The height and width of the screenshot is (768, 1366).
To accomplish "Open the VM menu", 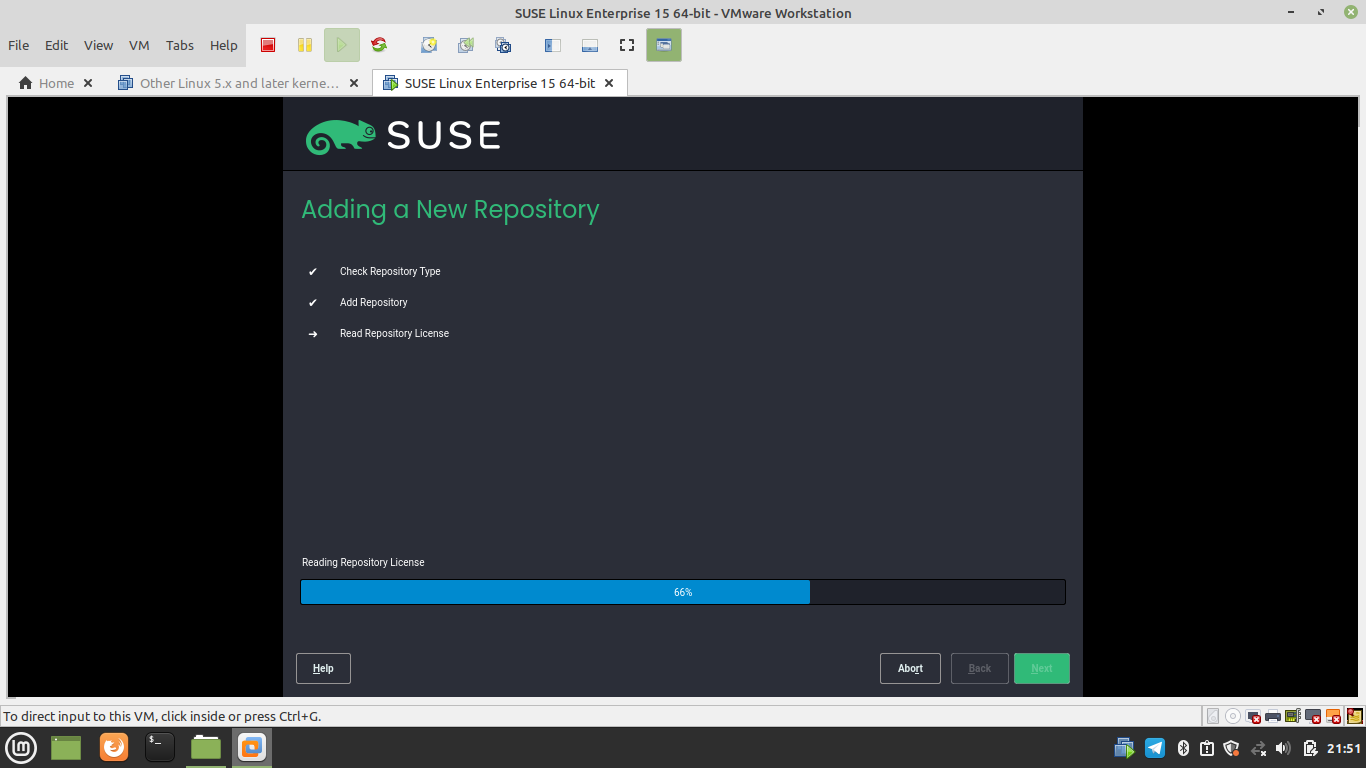I will coord(139,45).
